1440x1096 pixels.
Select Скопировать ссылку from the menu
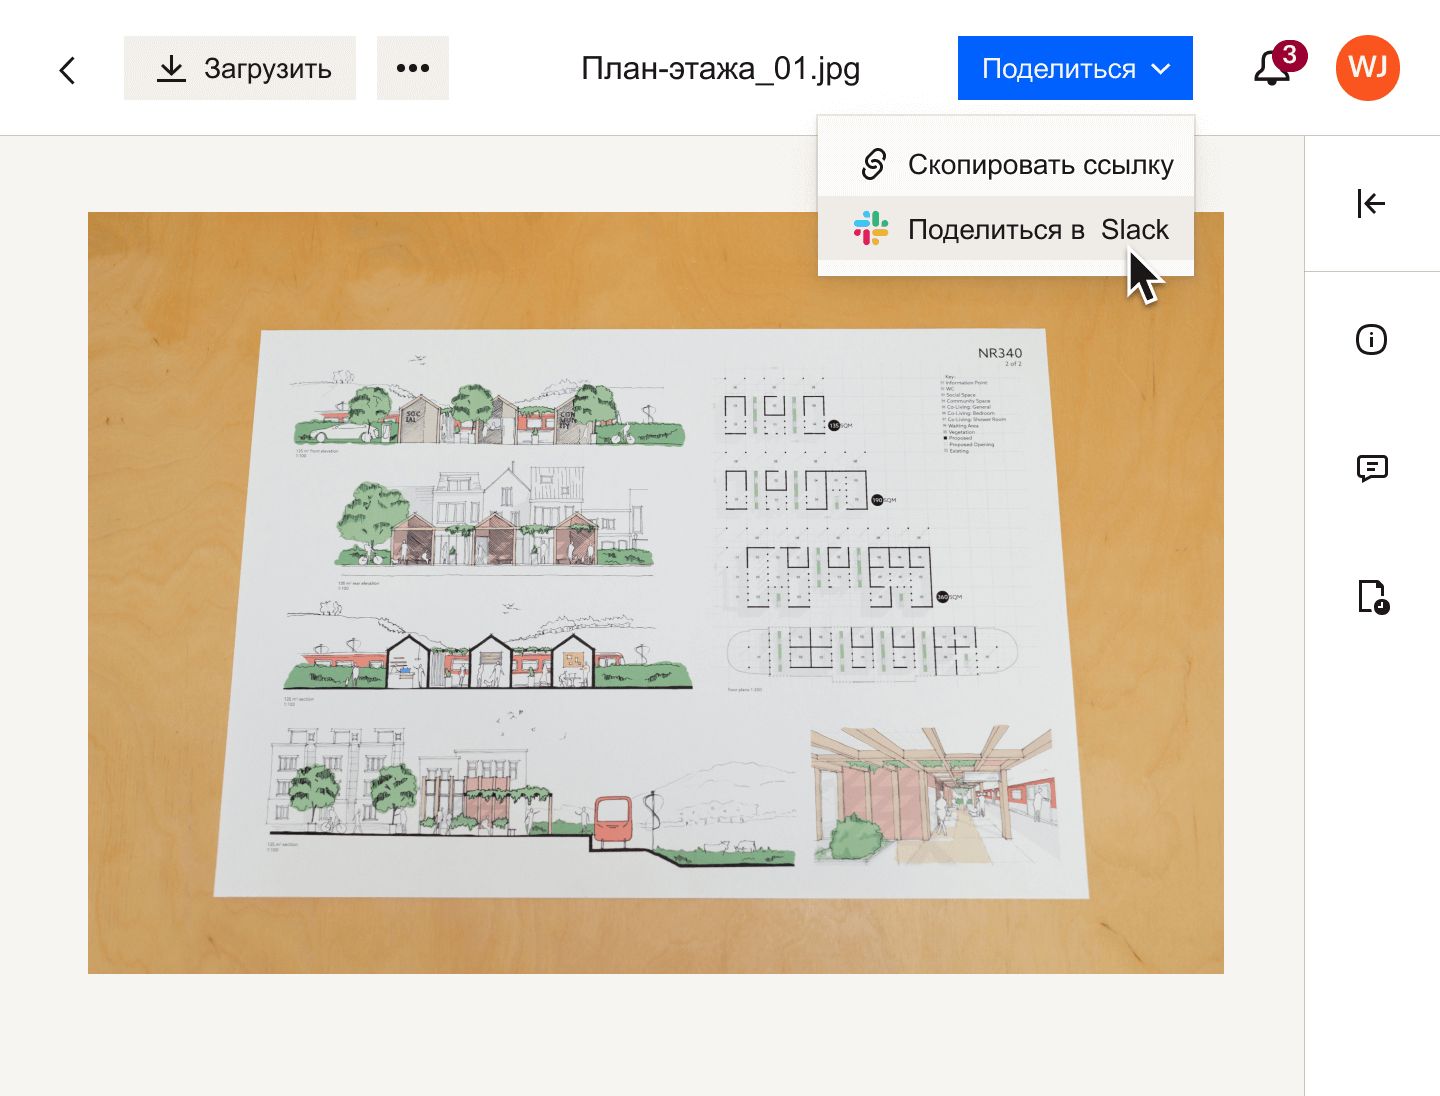[1040, 164]
